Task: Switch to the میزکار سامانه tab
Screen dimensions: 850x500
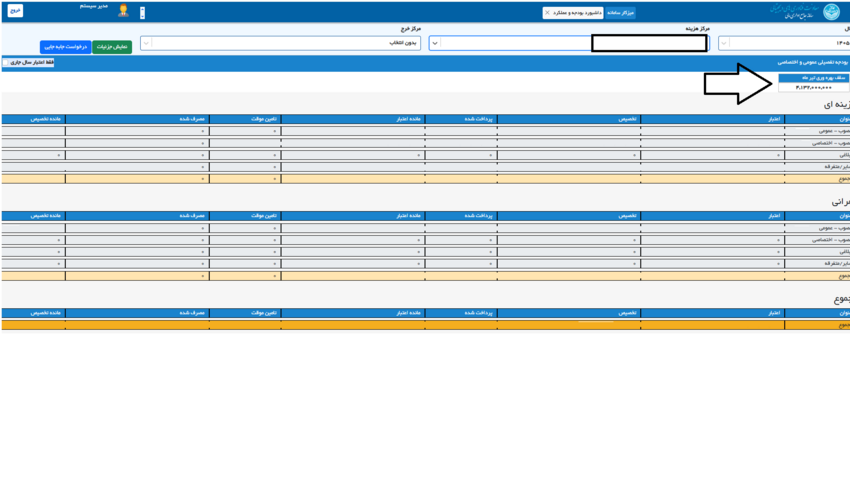Action: point(620,12)
